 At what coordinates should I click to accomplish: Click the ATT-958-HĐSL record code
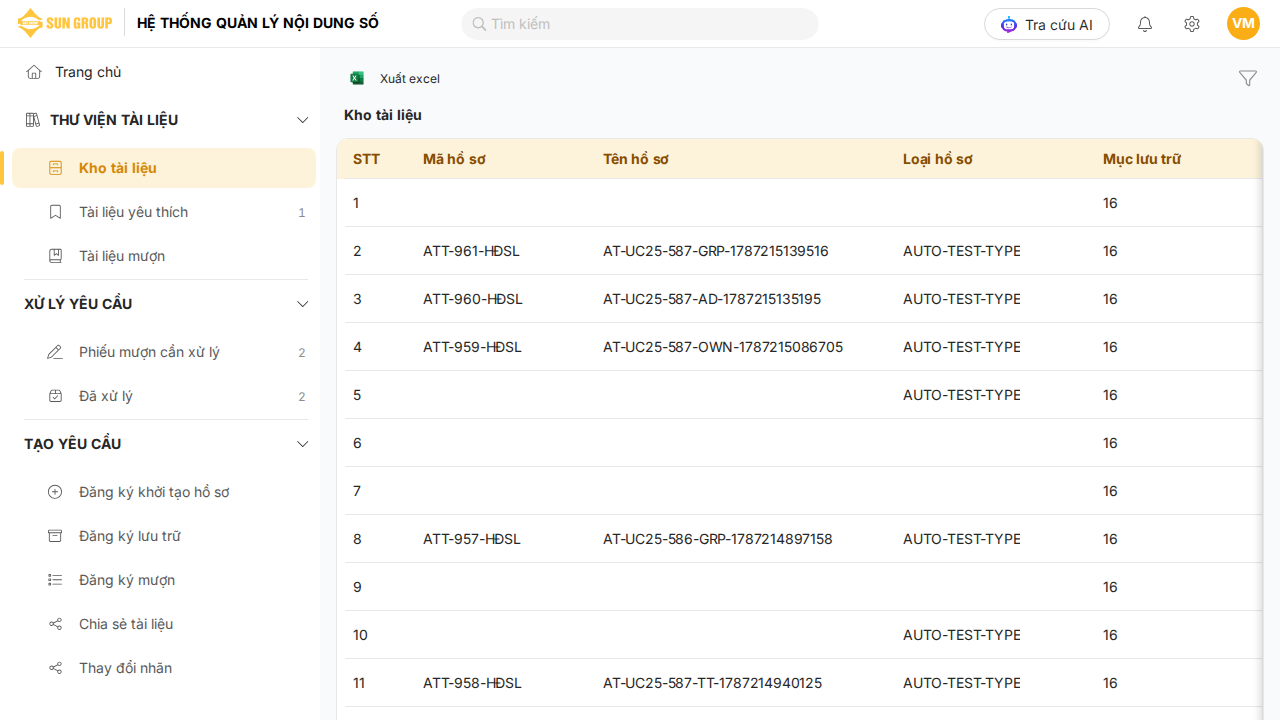pos(472,683)
